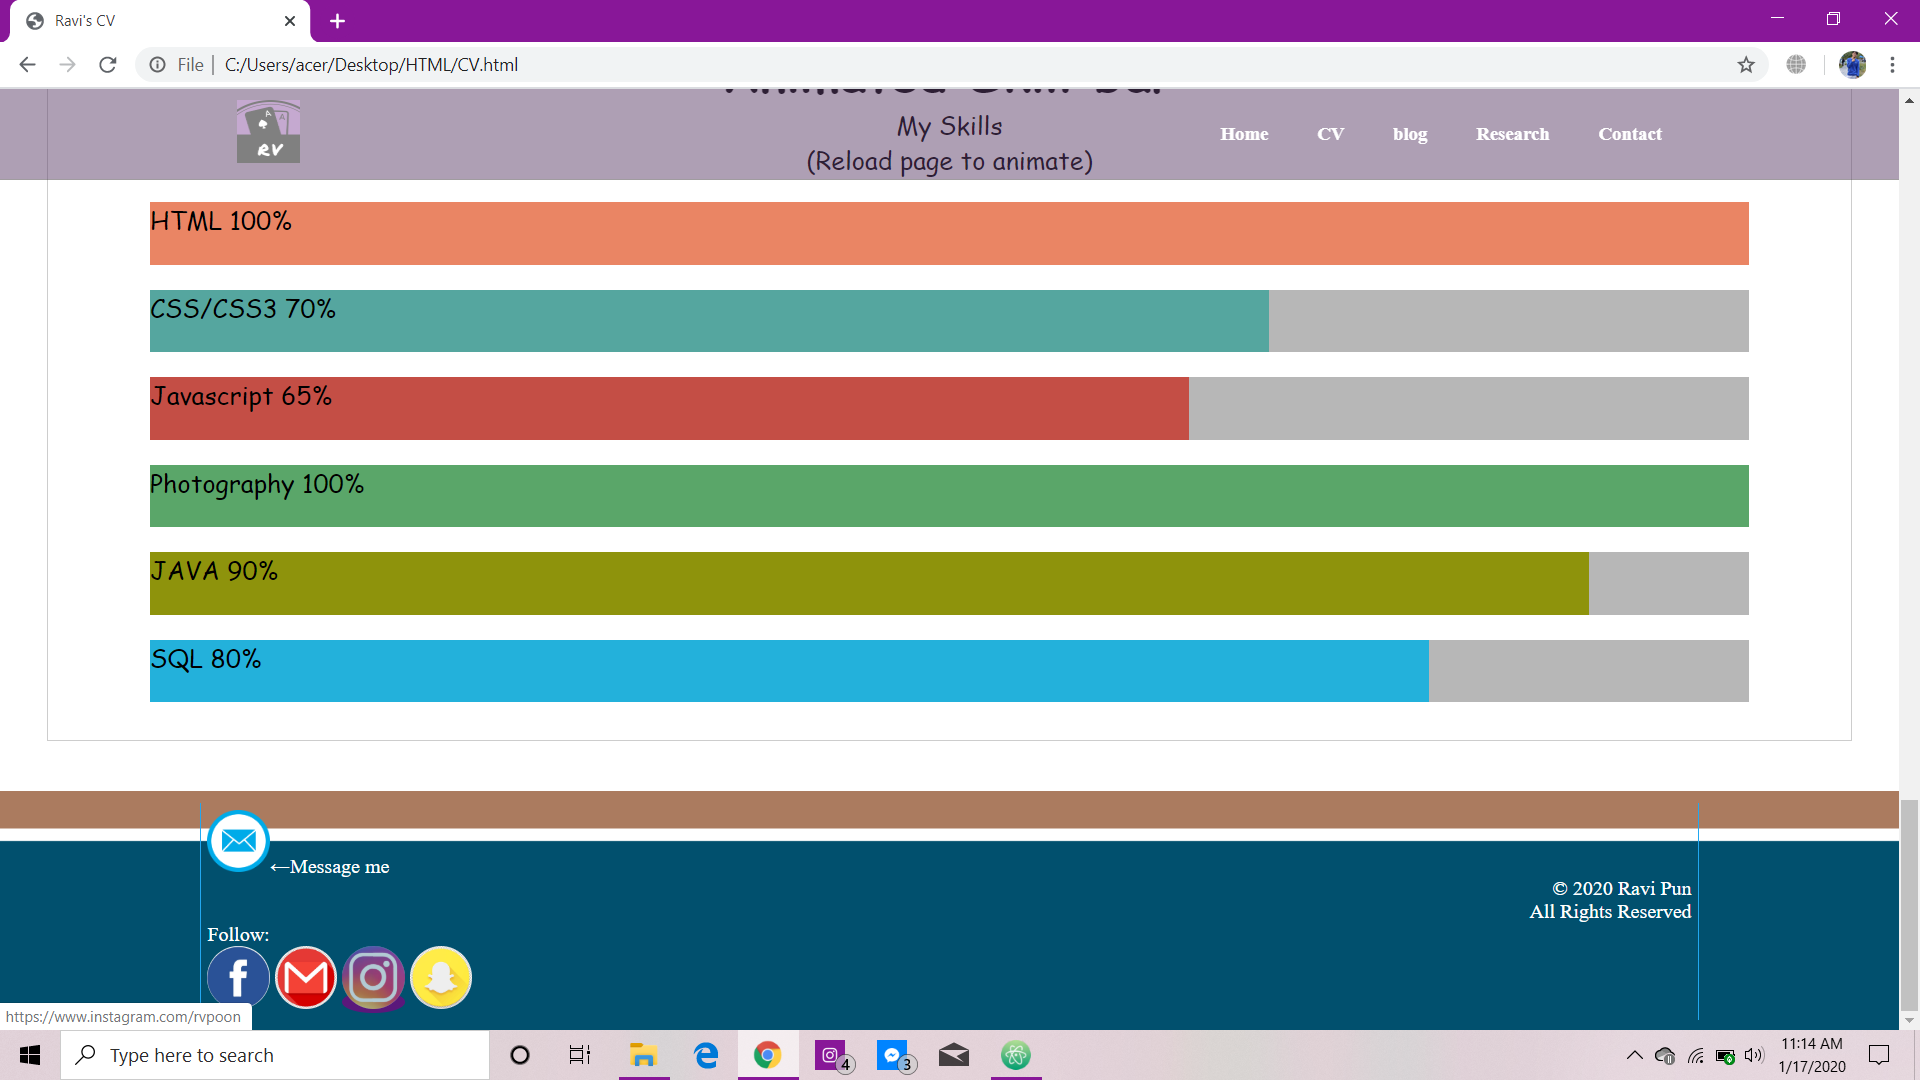Open the Atom editor in the taskbar
Viewport: 1920px width, 1080px height.
[x=1016, y=1055]
